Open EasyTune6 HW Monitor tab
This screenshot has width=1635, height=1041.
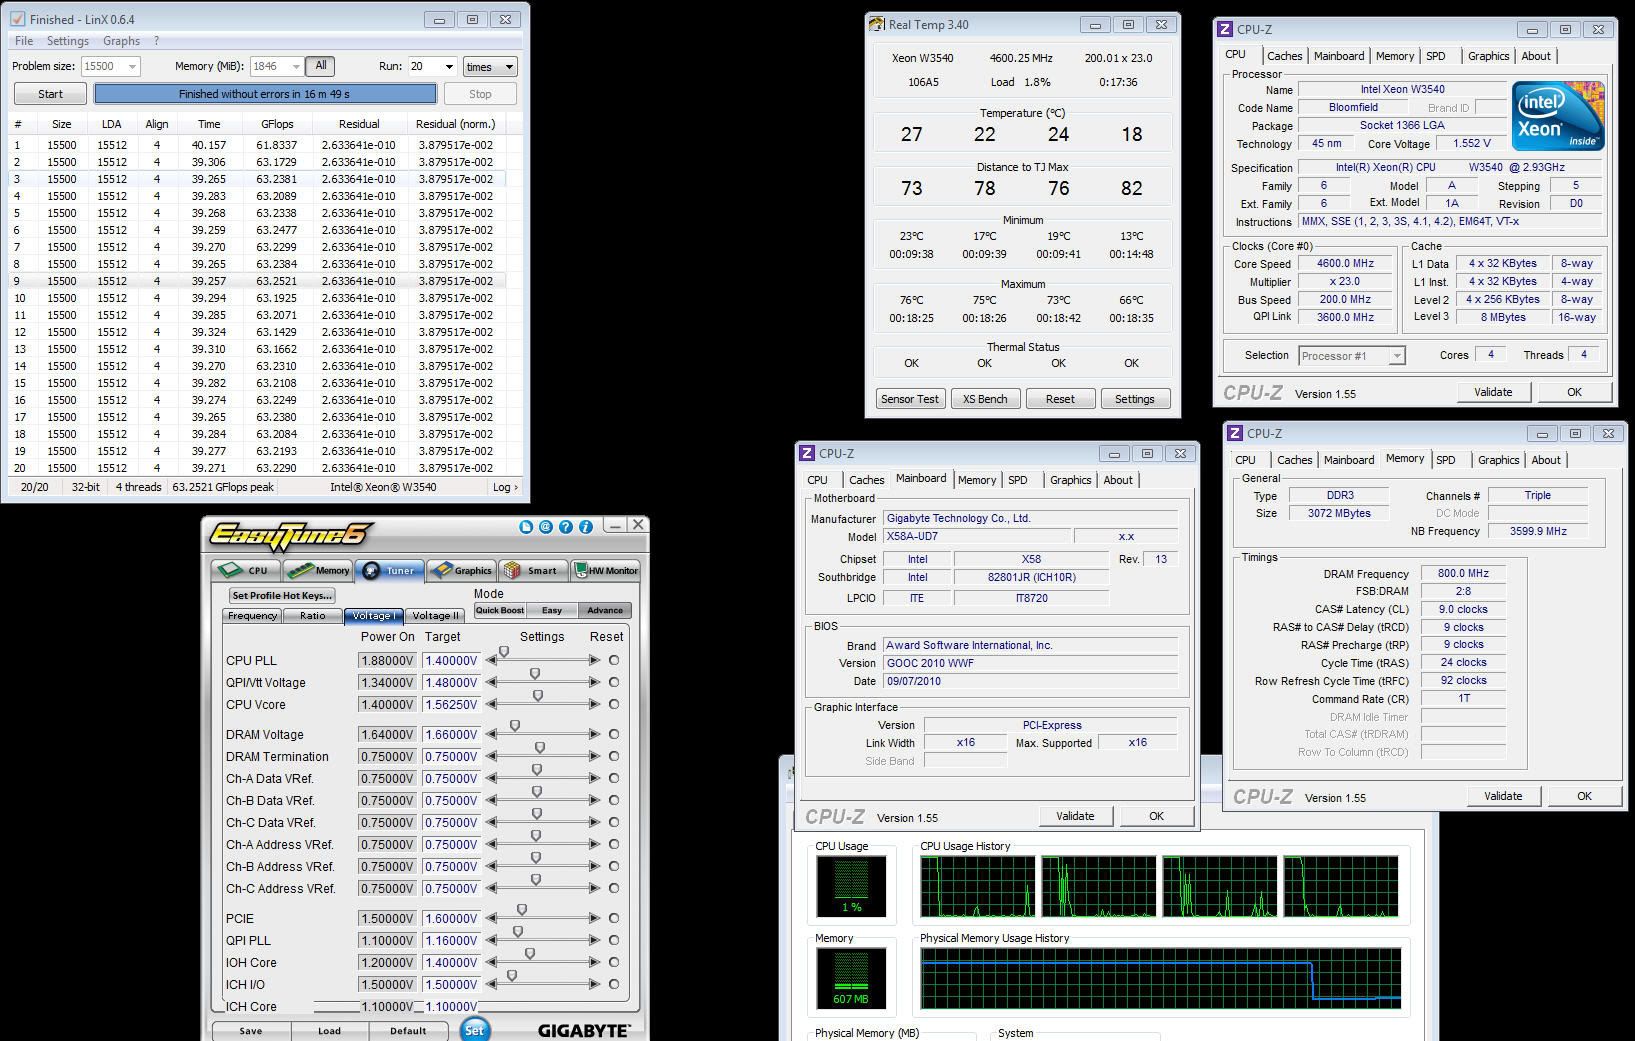point(605,570)
